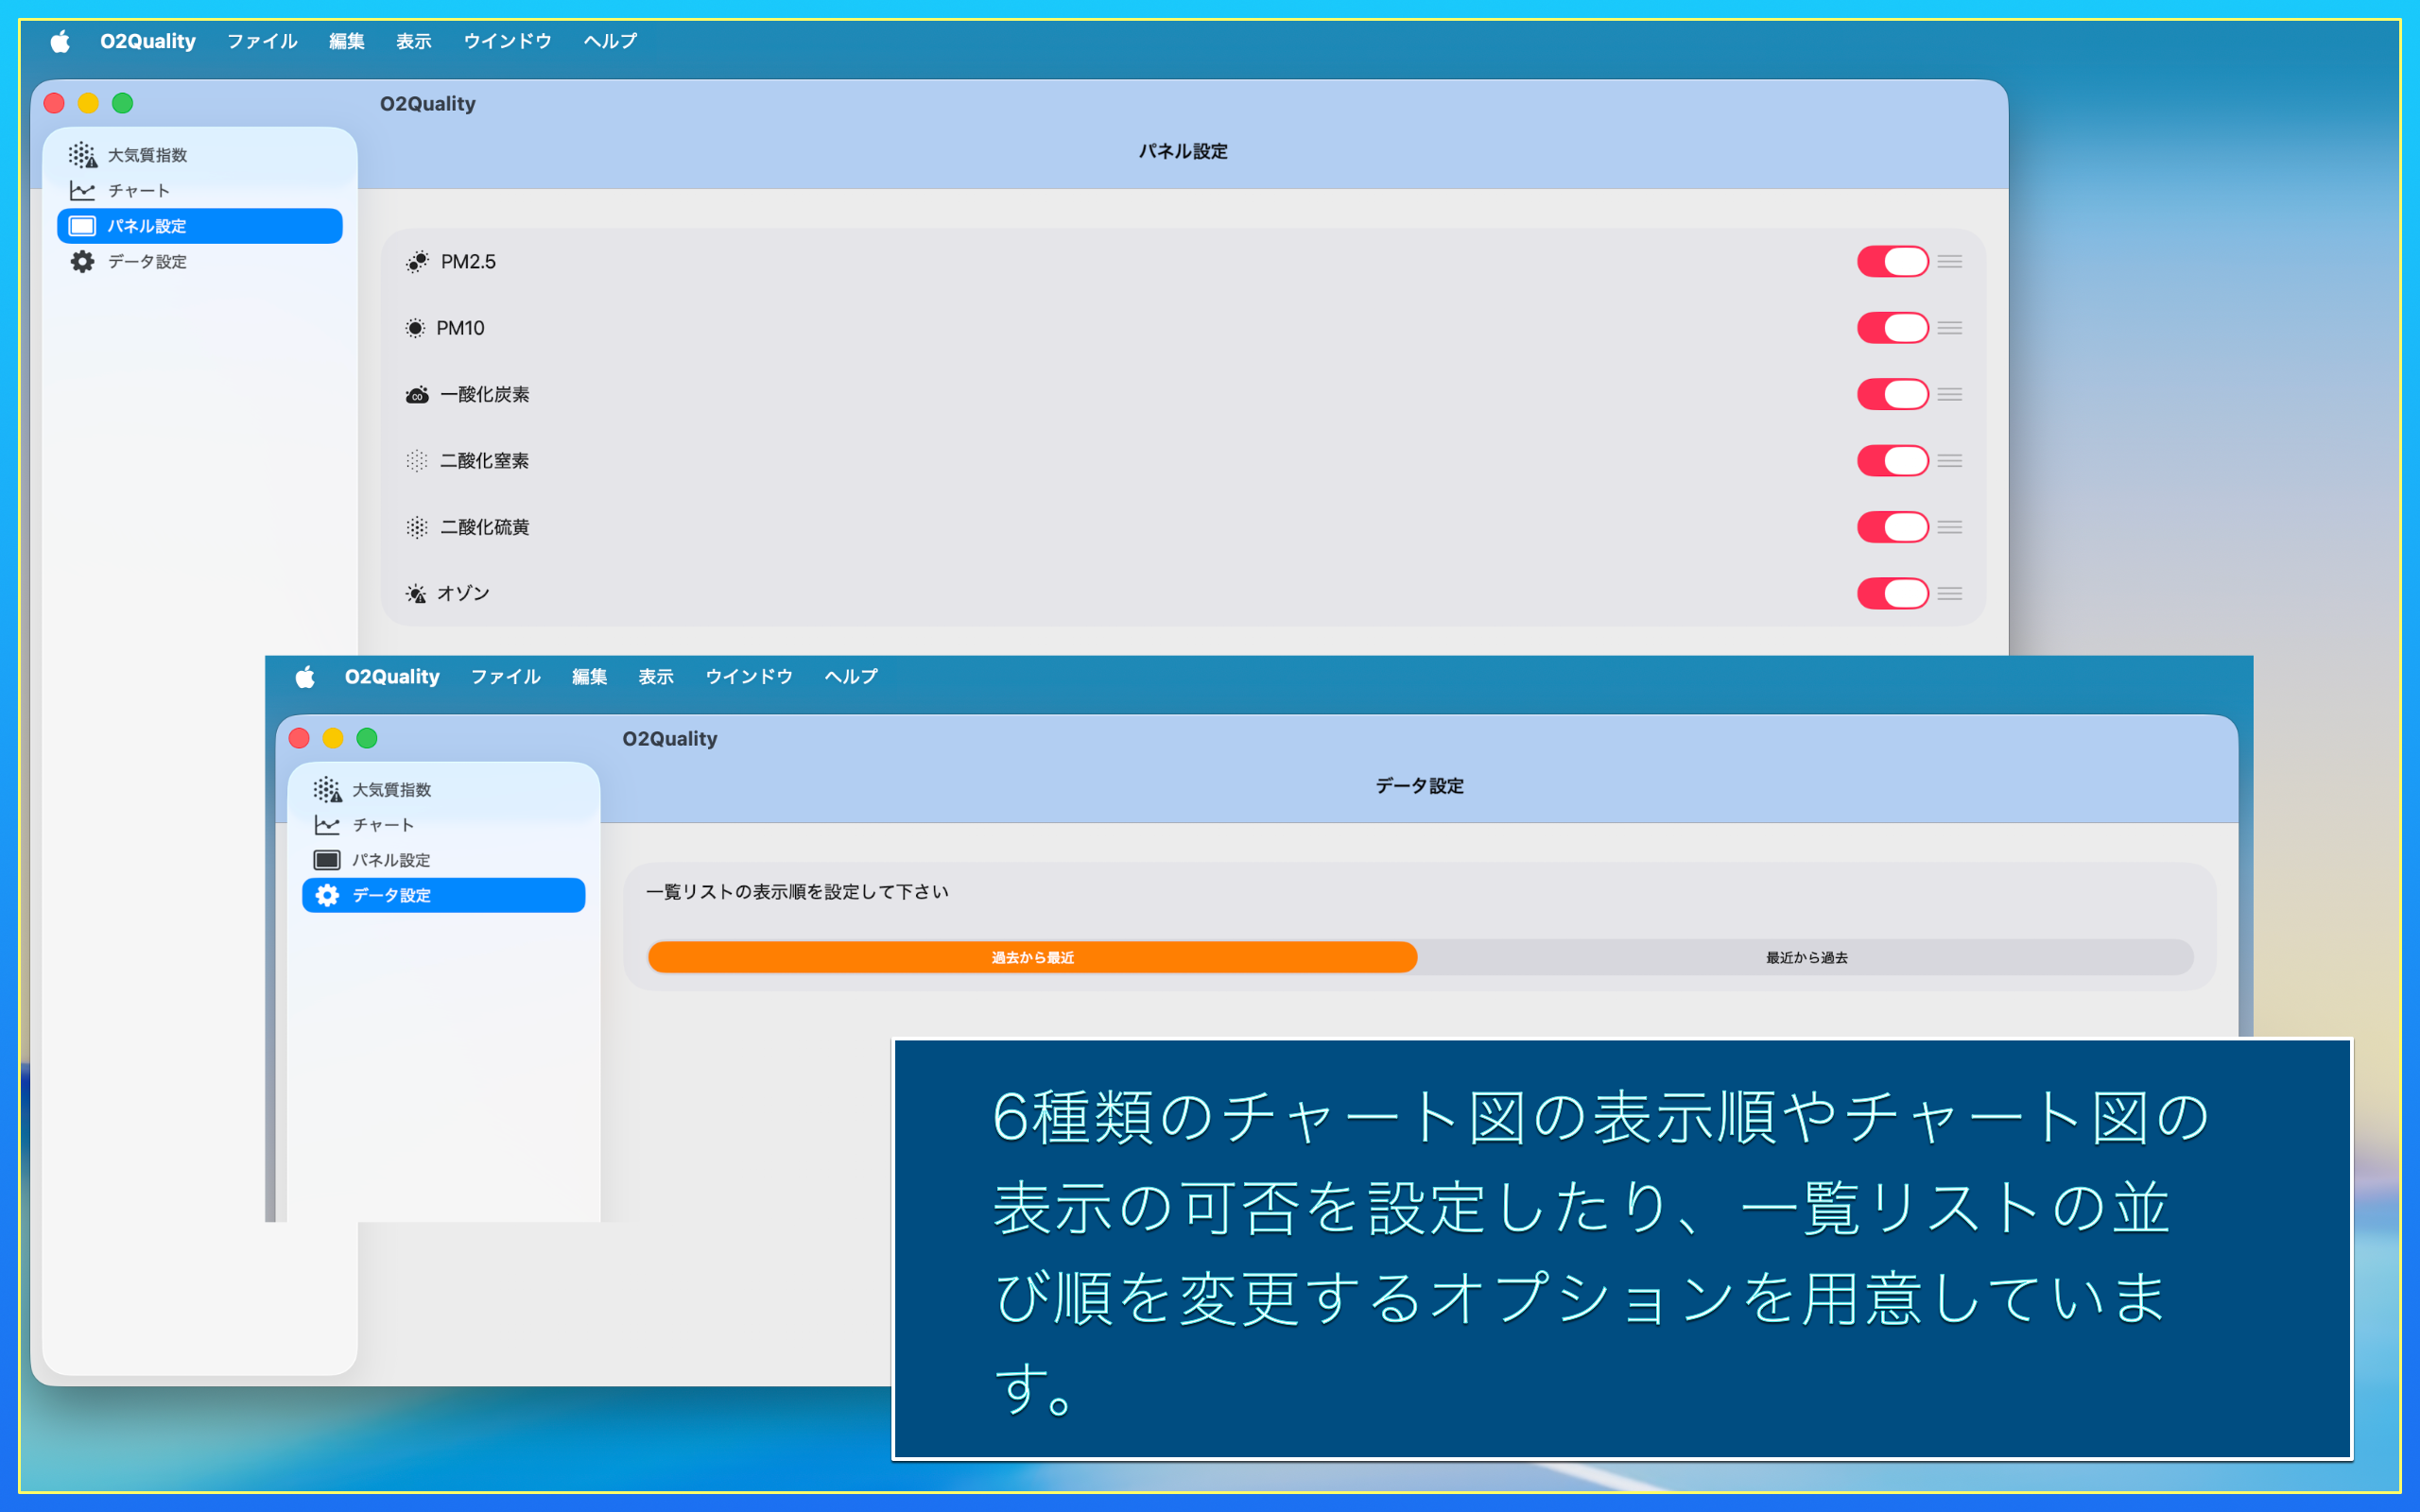The height and width of the screenshot is (1512, 2420).
Task: Click パネル設定 panel icon in lower window sidebar
Action: (327, 860)
